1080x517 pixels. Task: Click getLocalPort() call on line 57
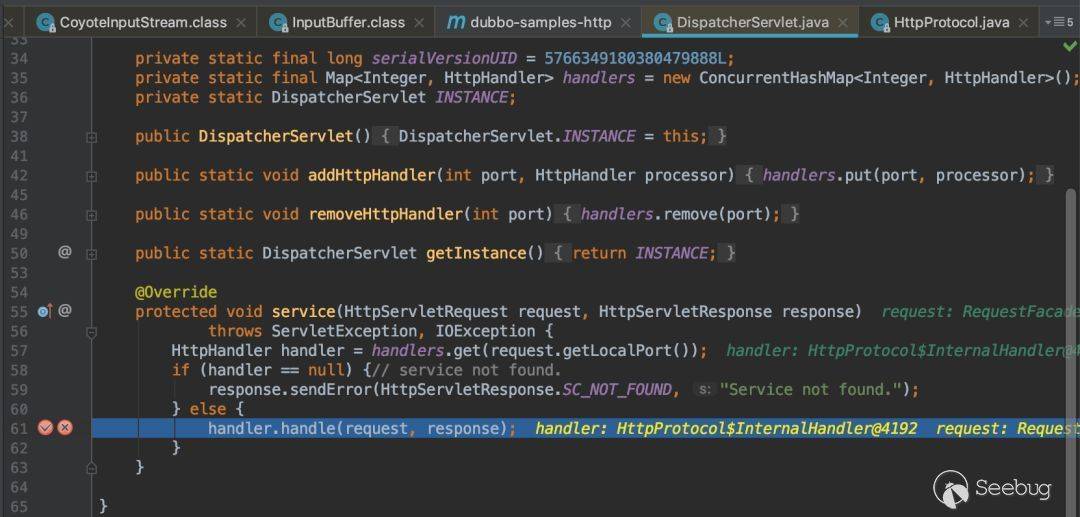tap(630, 351)
